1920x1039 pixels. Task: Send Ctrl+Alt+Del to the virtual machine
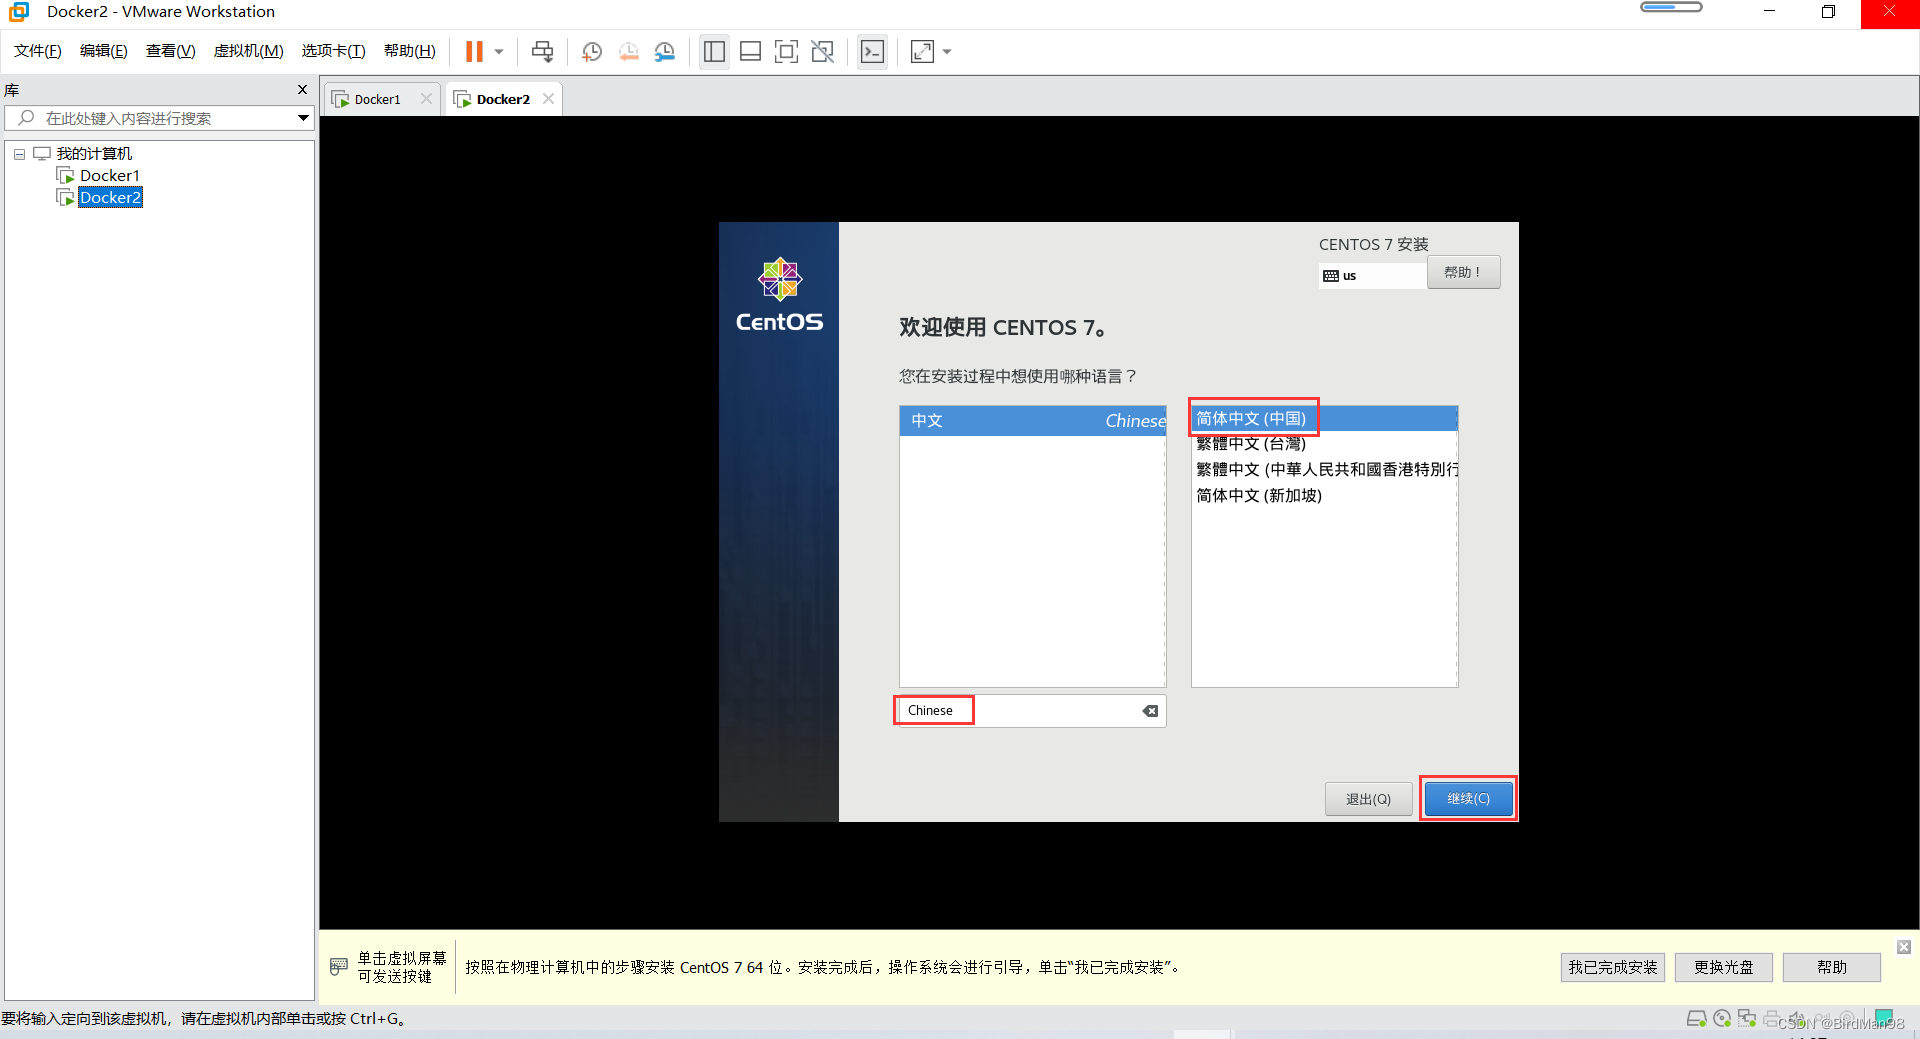(543, 52)
